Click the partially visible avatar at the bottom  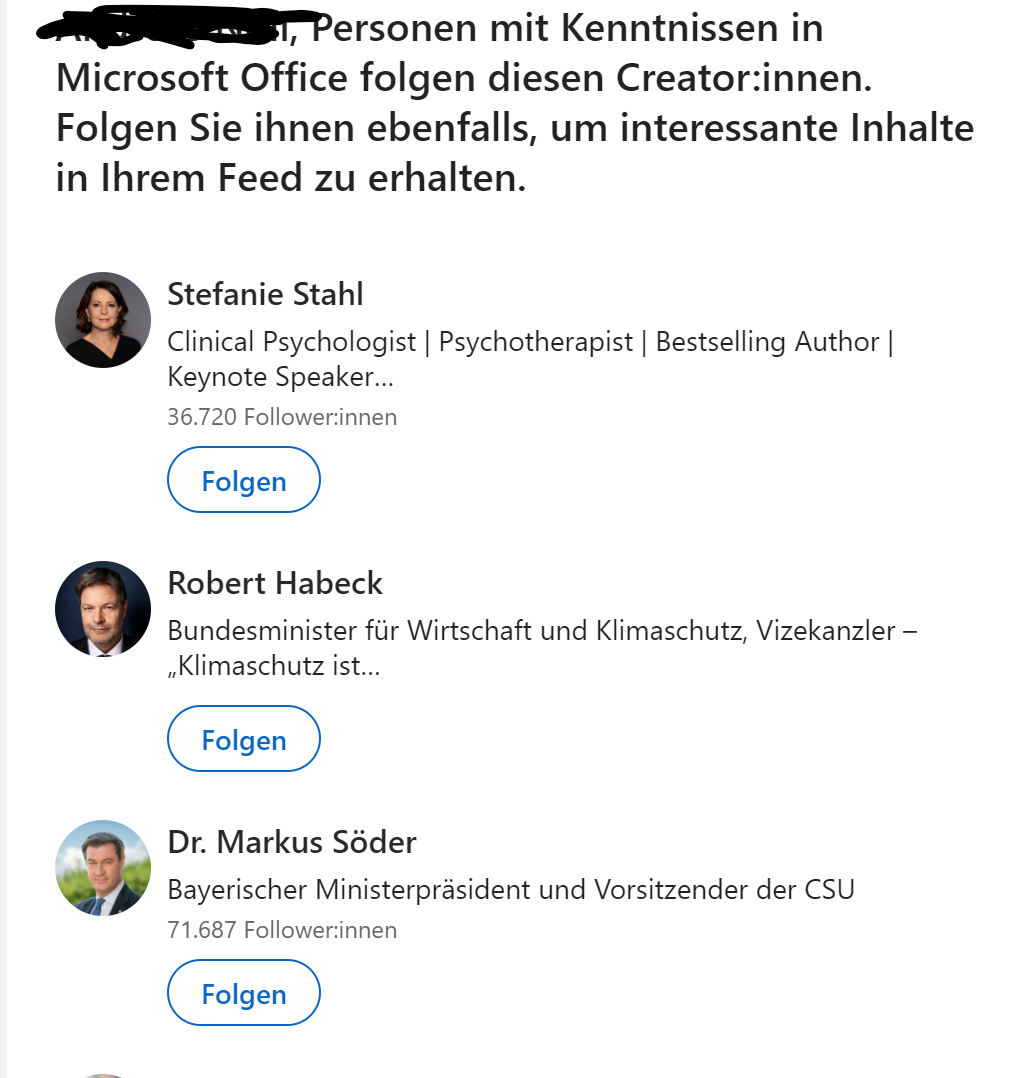coord(103,1074)
